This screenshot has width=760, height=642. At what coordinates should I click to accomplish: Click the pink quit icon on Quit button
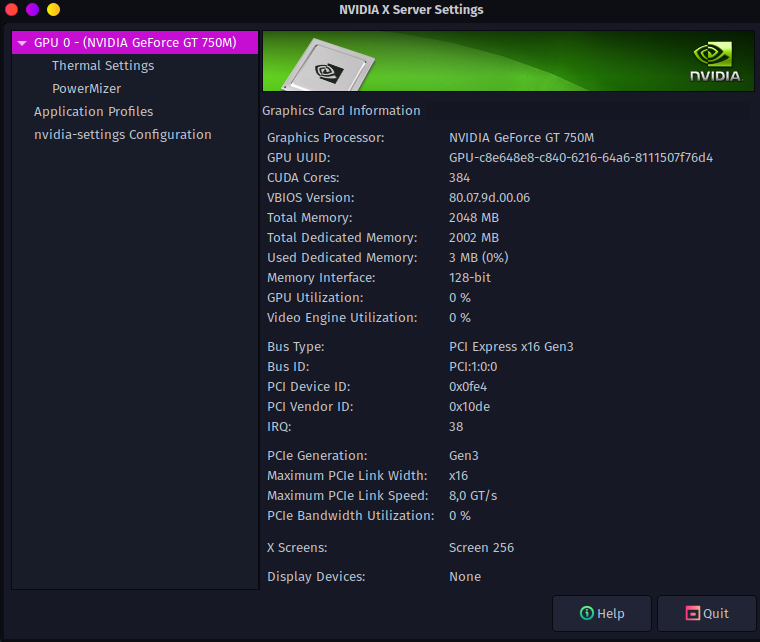click(x=693, y=613)
